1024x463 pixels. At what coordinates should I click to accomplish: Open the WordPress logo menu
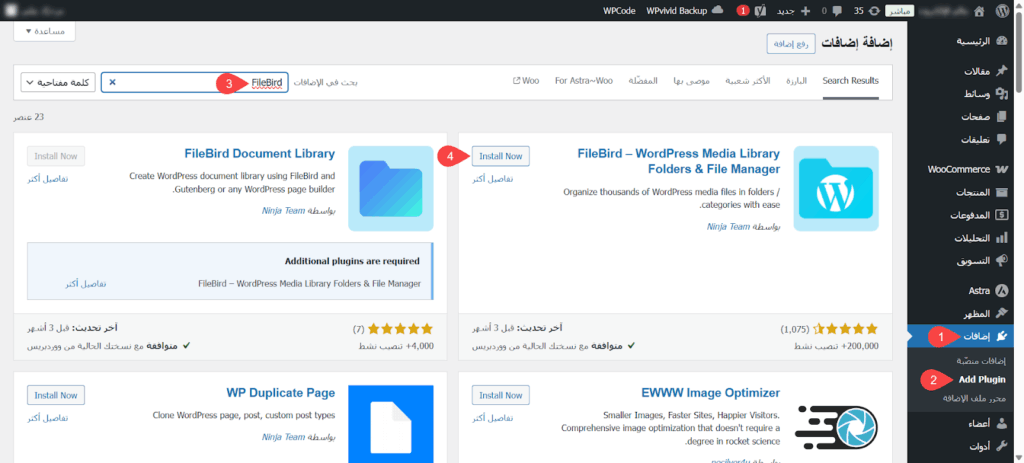click(x=1002, y=10)
